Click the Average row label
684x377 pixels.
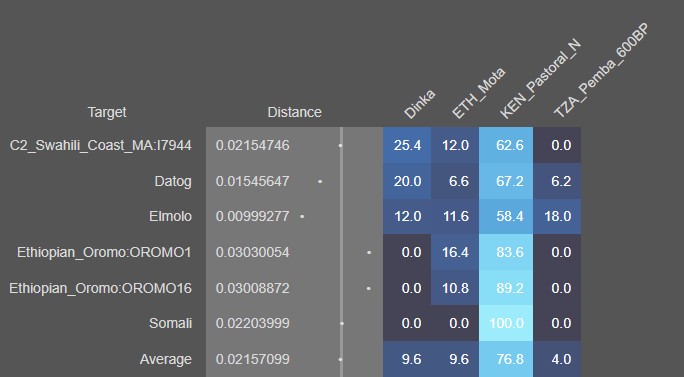pyautogui.click(x=165, y=359)
